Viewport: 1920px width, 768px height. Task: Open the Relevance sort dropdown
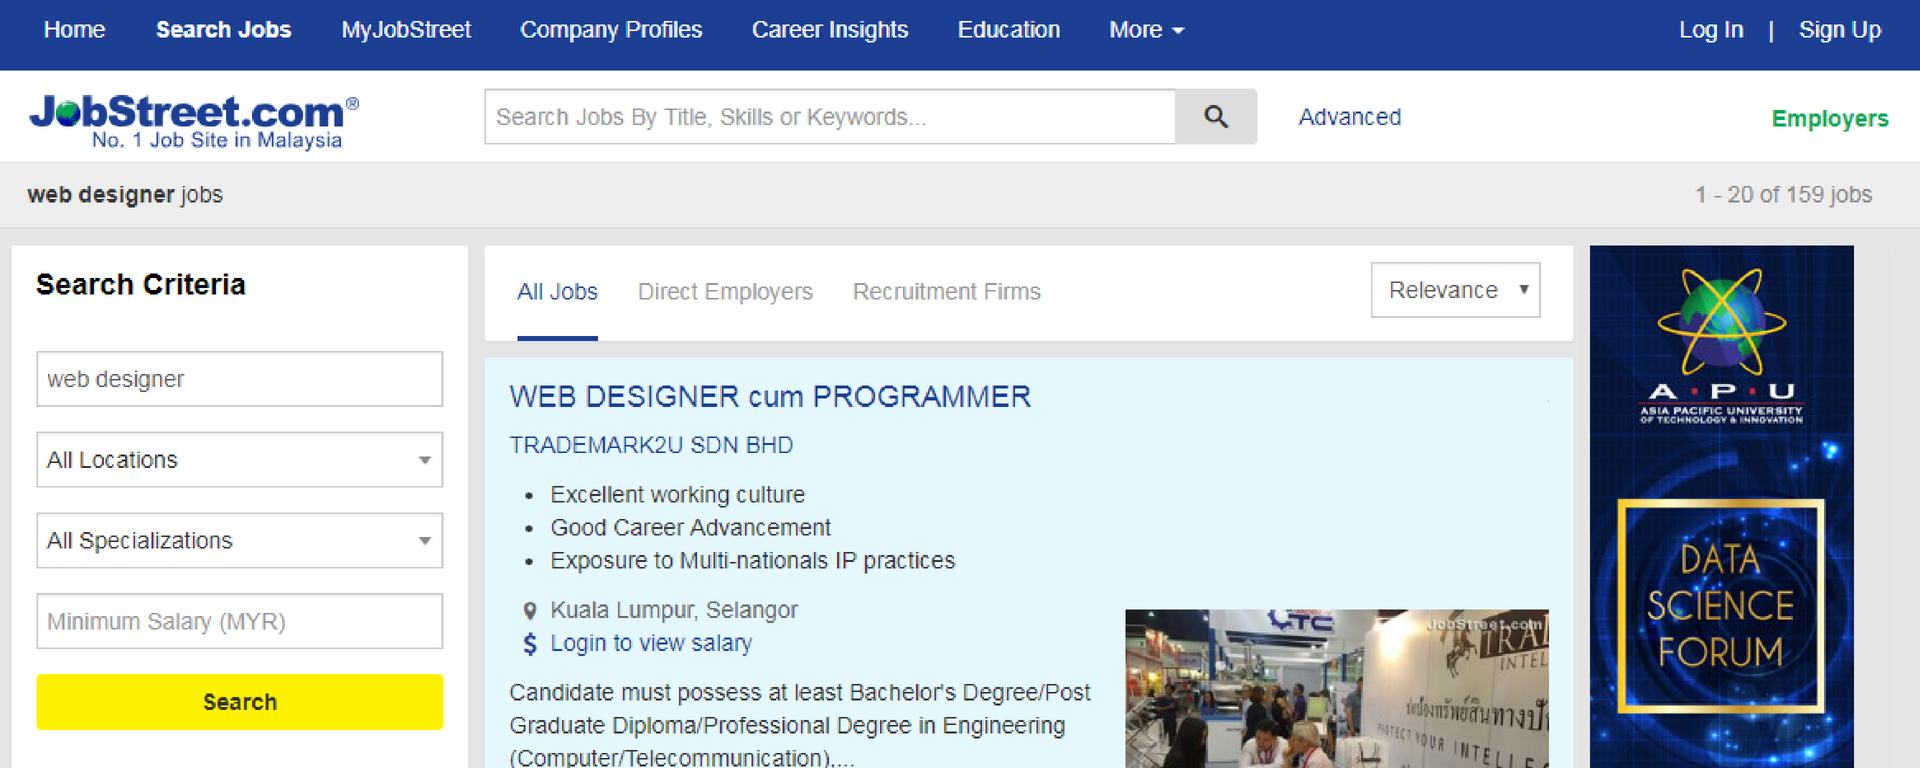1456,290
